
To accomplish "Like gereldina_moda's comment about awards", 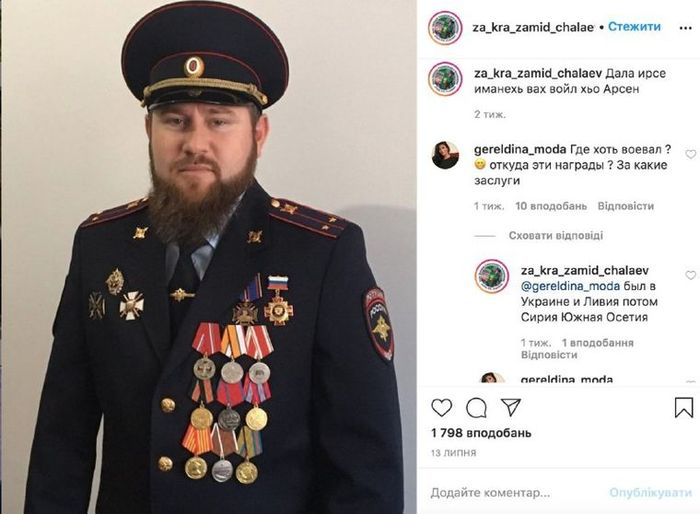I will point(691,154).
